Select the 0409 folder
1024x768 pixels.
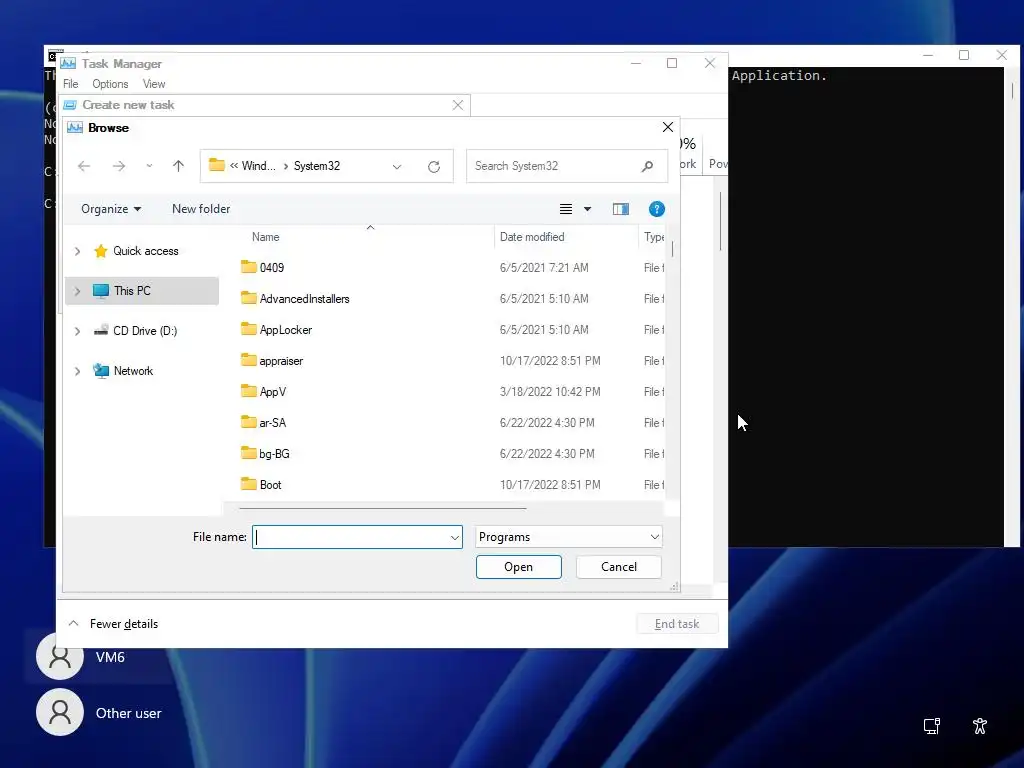[272, 268]
